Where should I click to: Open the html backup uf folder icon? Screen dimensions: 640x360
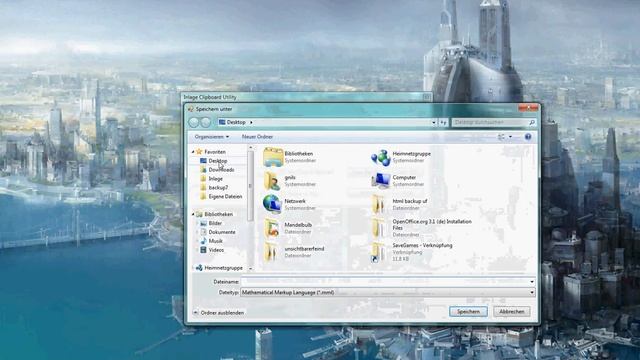[378, 204]
